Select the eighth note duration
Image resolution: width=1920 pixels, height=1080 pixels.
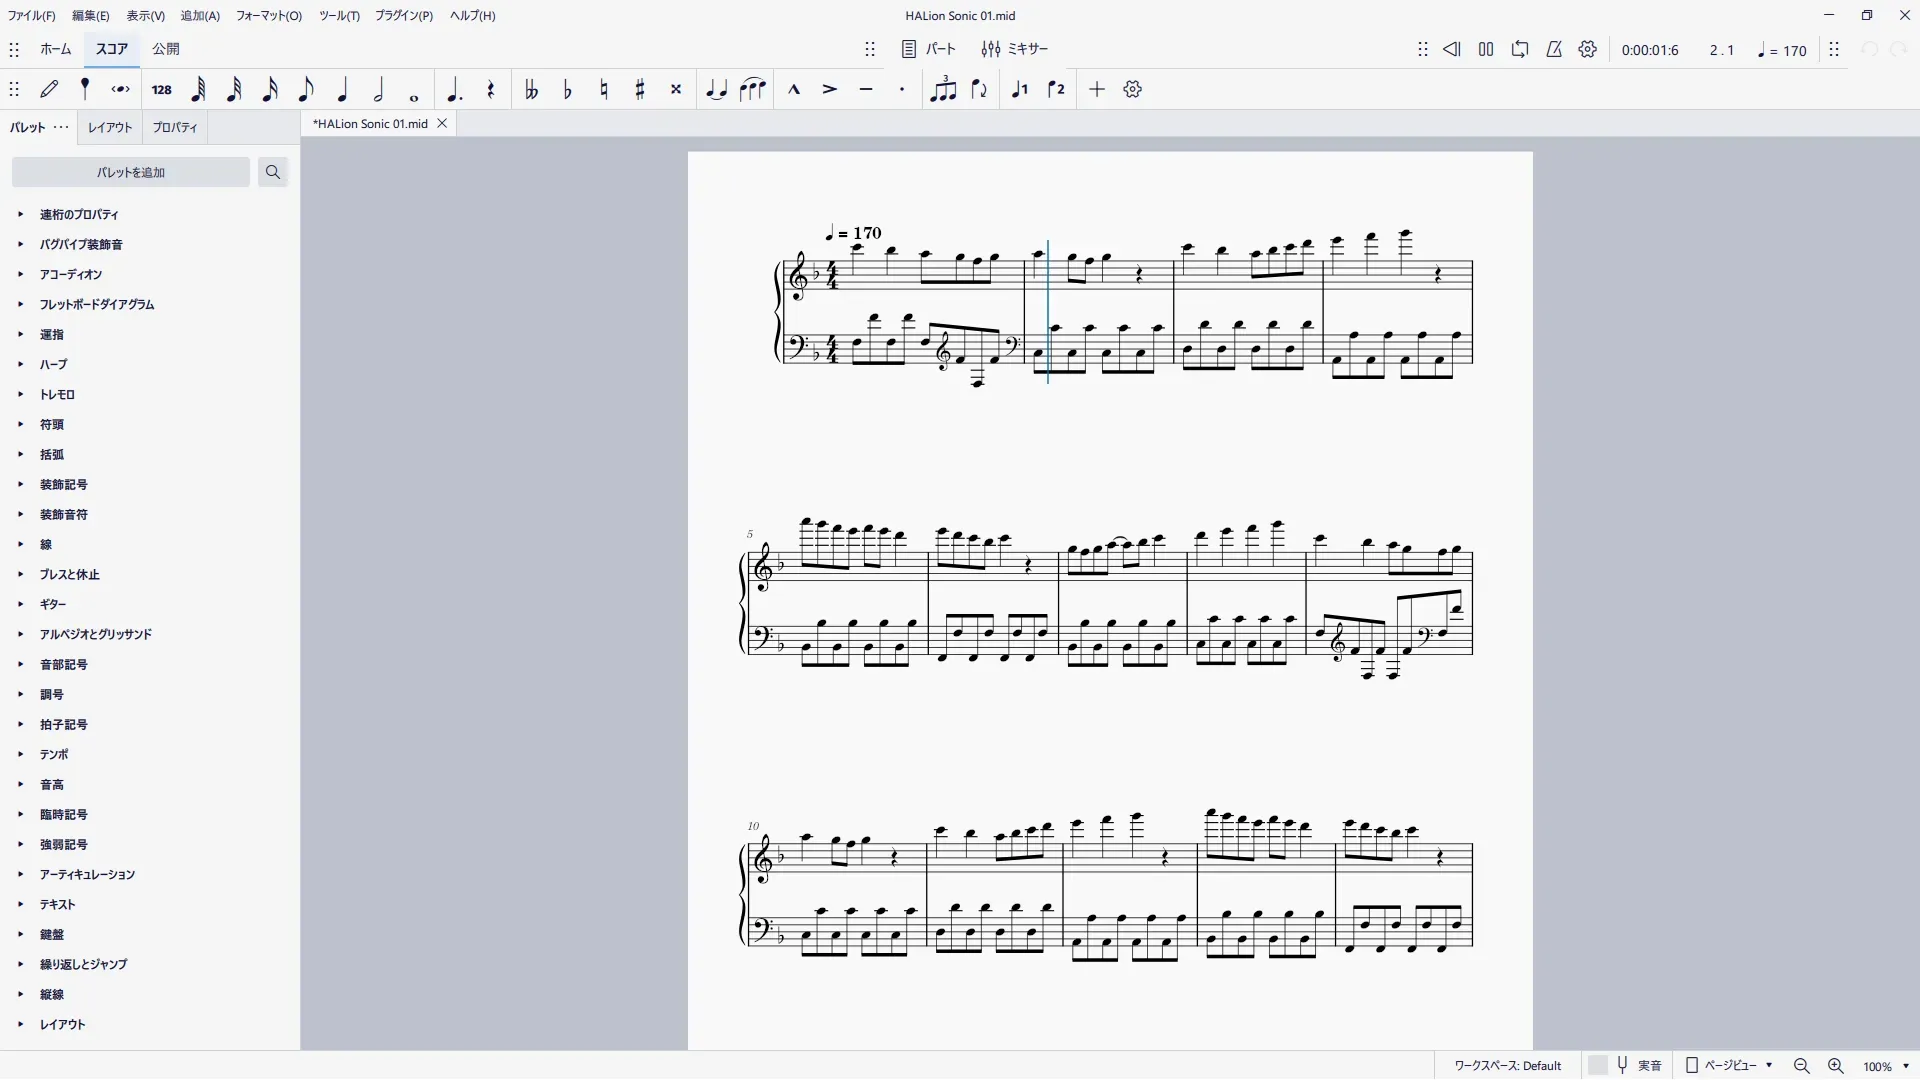(306, 90)
